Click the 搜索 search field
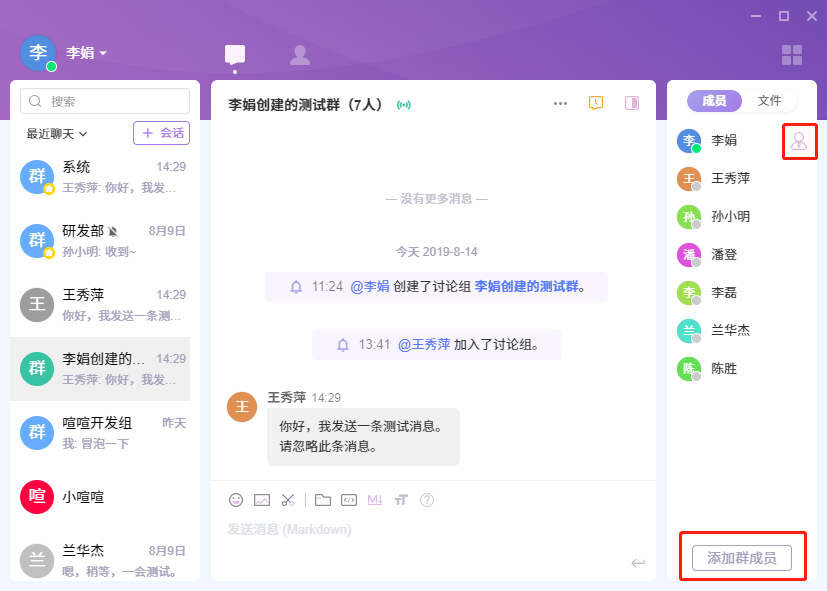This screenshot has height=591, width=827. pyautogui.click(x=105, y=101)
